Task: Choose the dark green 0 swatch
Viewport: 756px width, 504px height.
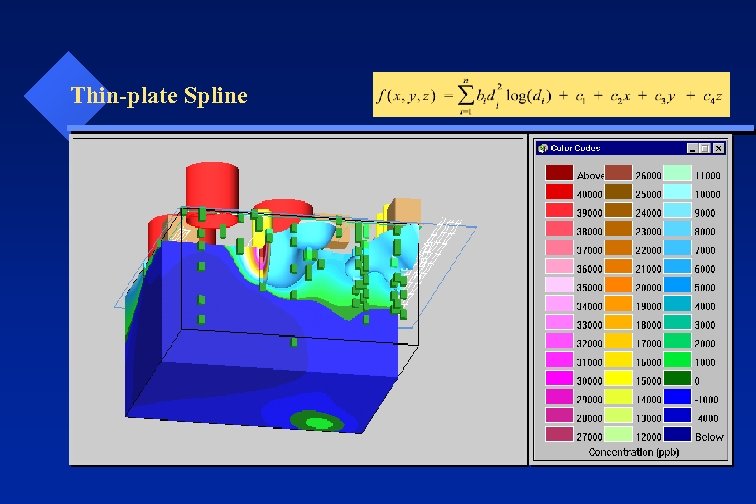Action: pos(677,378)
